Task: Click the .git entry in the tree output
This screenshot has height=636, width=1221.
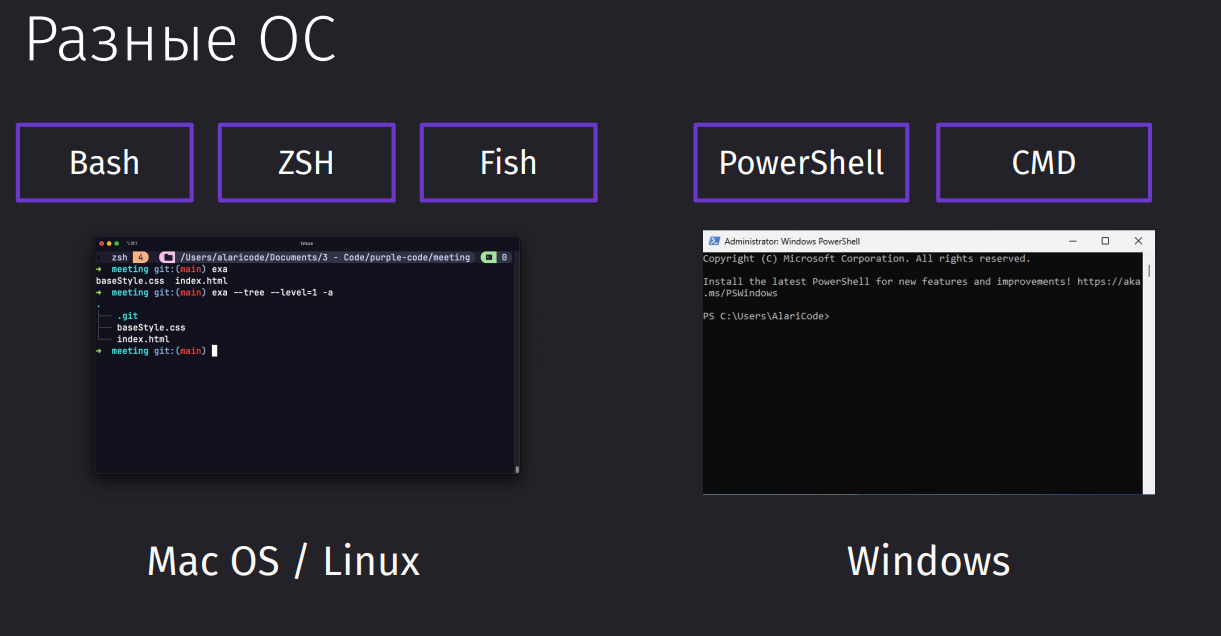Action: [127, 316]
